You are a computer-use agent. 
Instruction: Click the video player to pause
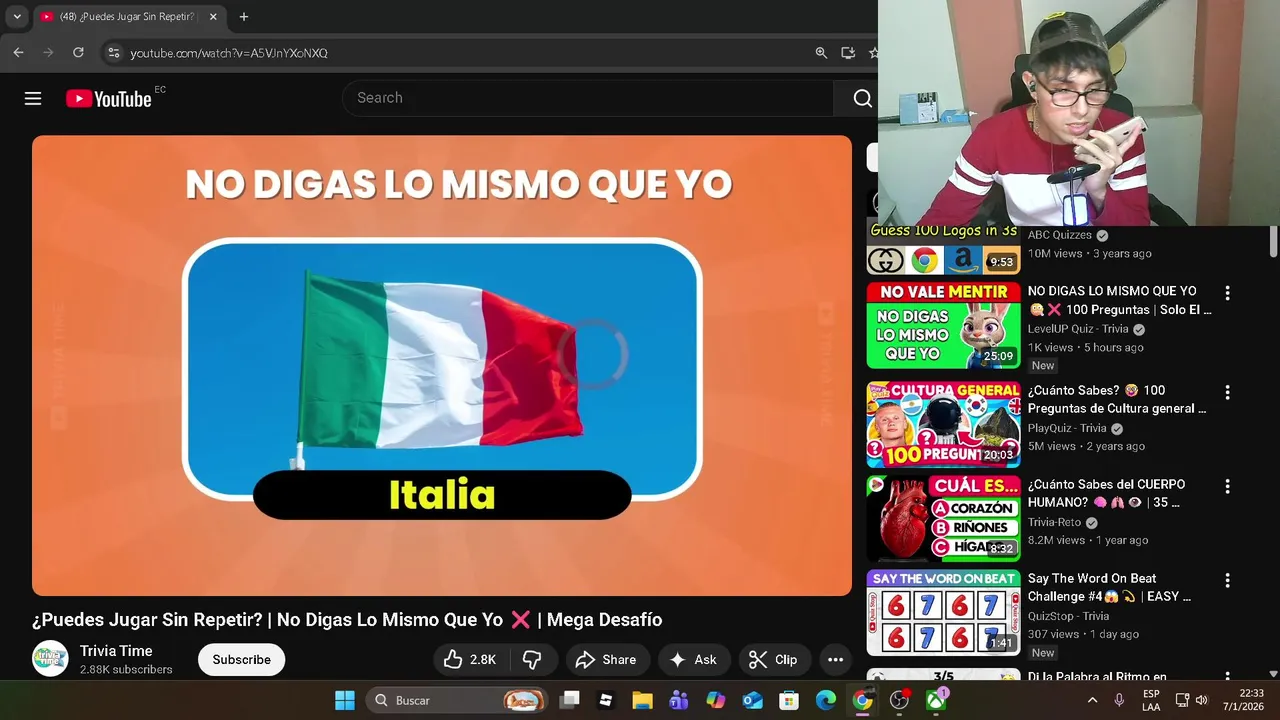pyautogui.click(x=442, y=365)
